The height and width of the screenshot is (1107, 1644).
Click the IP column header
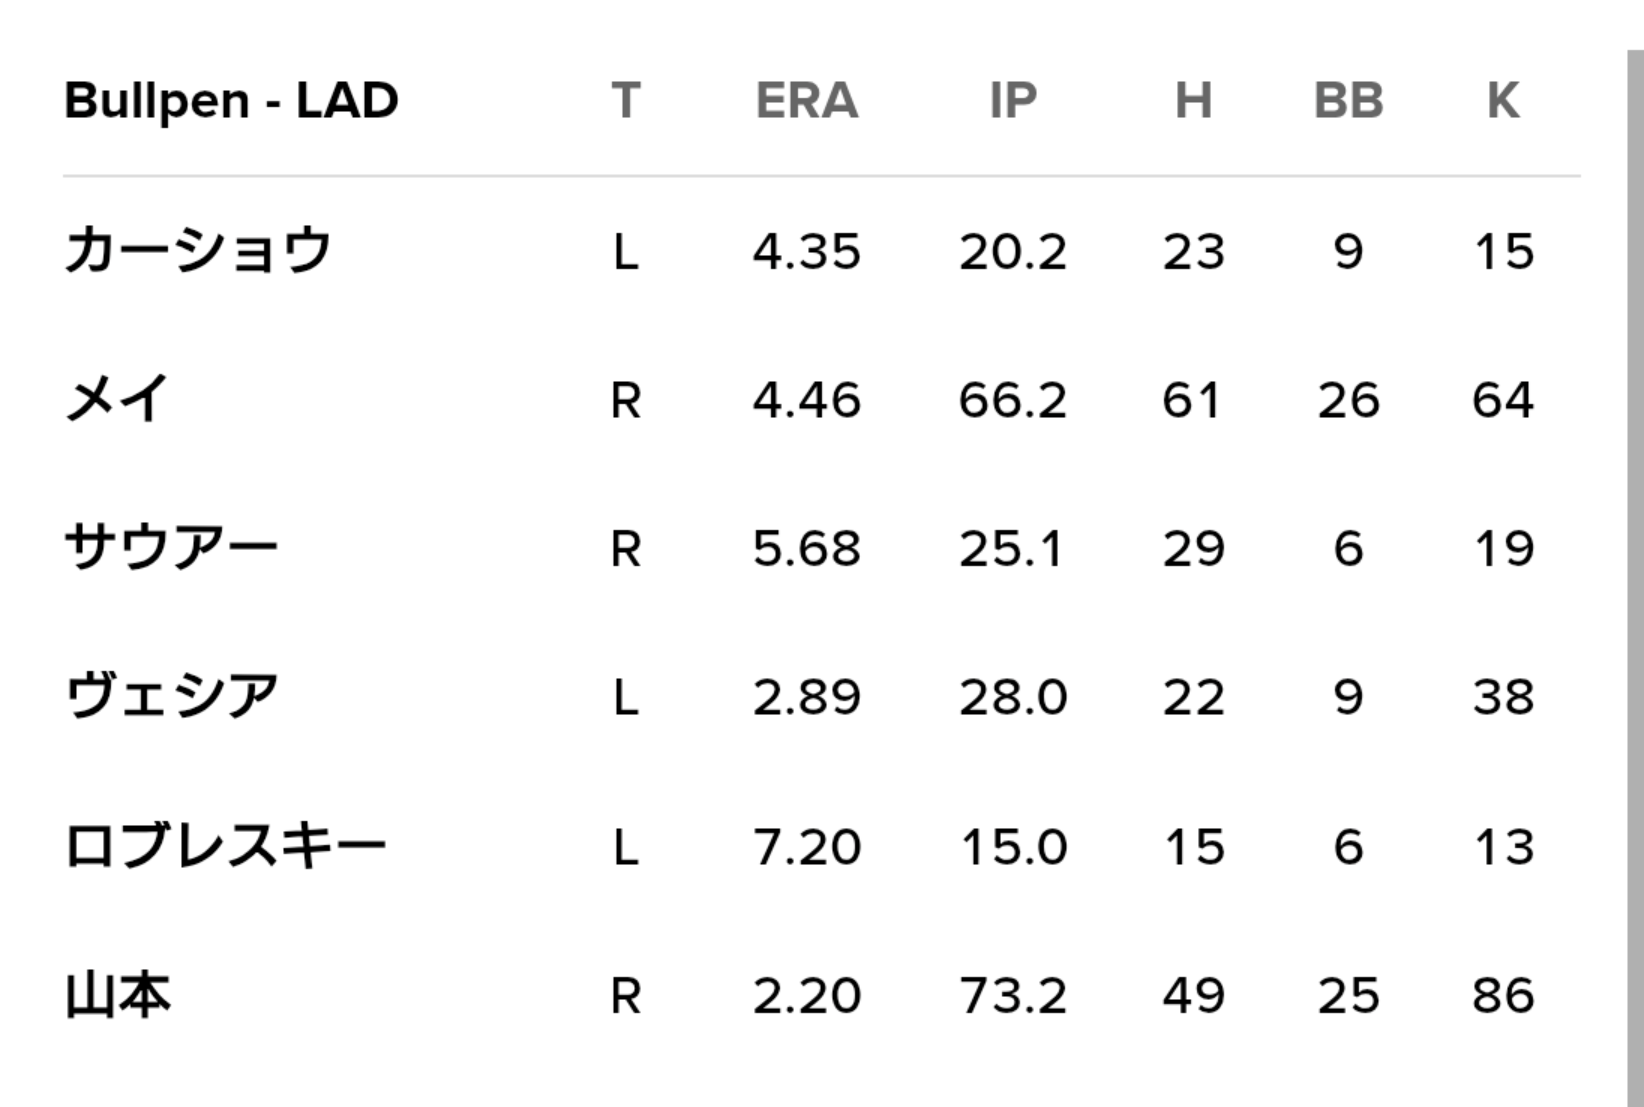tap(1013, 100)
